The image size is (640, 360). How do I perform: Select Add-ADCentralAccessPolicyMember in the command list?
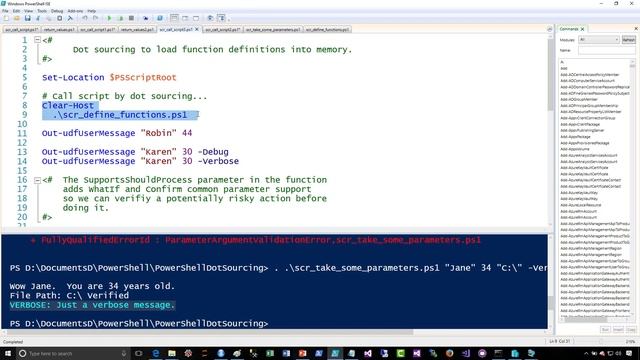click(x=590, y=75)
